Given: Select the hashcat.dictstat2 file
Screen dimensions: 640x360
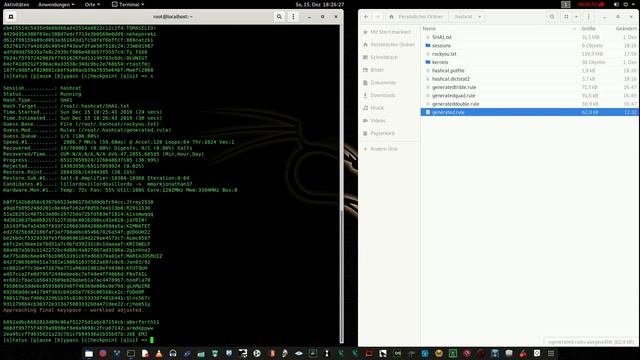Looking at the screenshot, I should (x=529, y=79).
